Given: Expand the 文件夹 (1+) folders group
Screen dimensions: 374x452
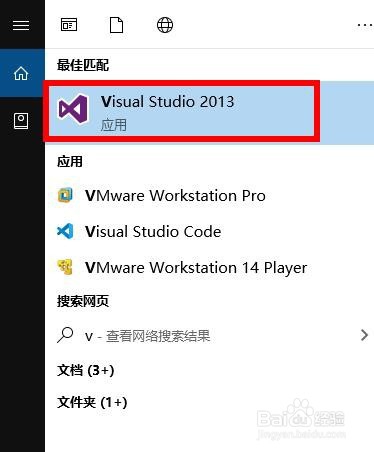Looking at the screenshot, I should click(x=92, y=402).
